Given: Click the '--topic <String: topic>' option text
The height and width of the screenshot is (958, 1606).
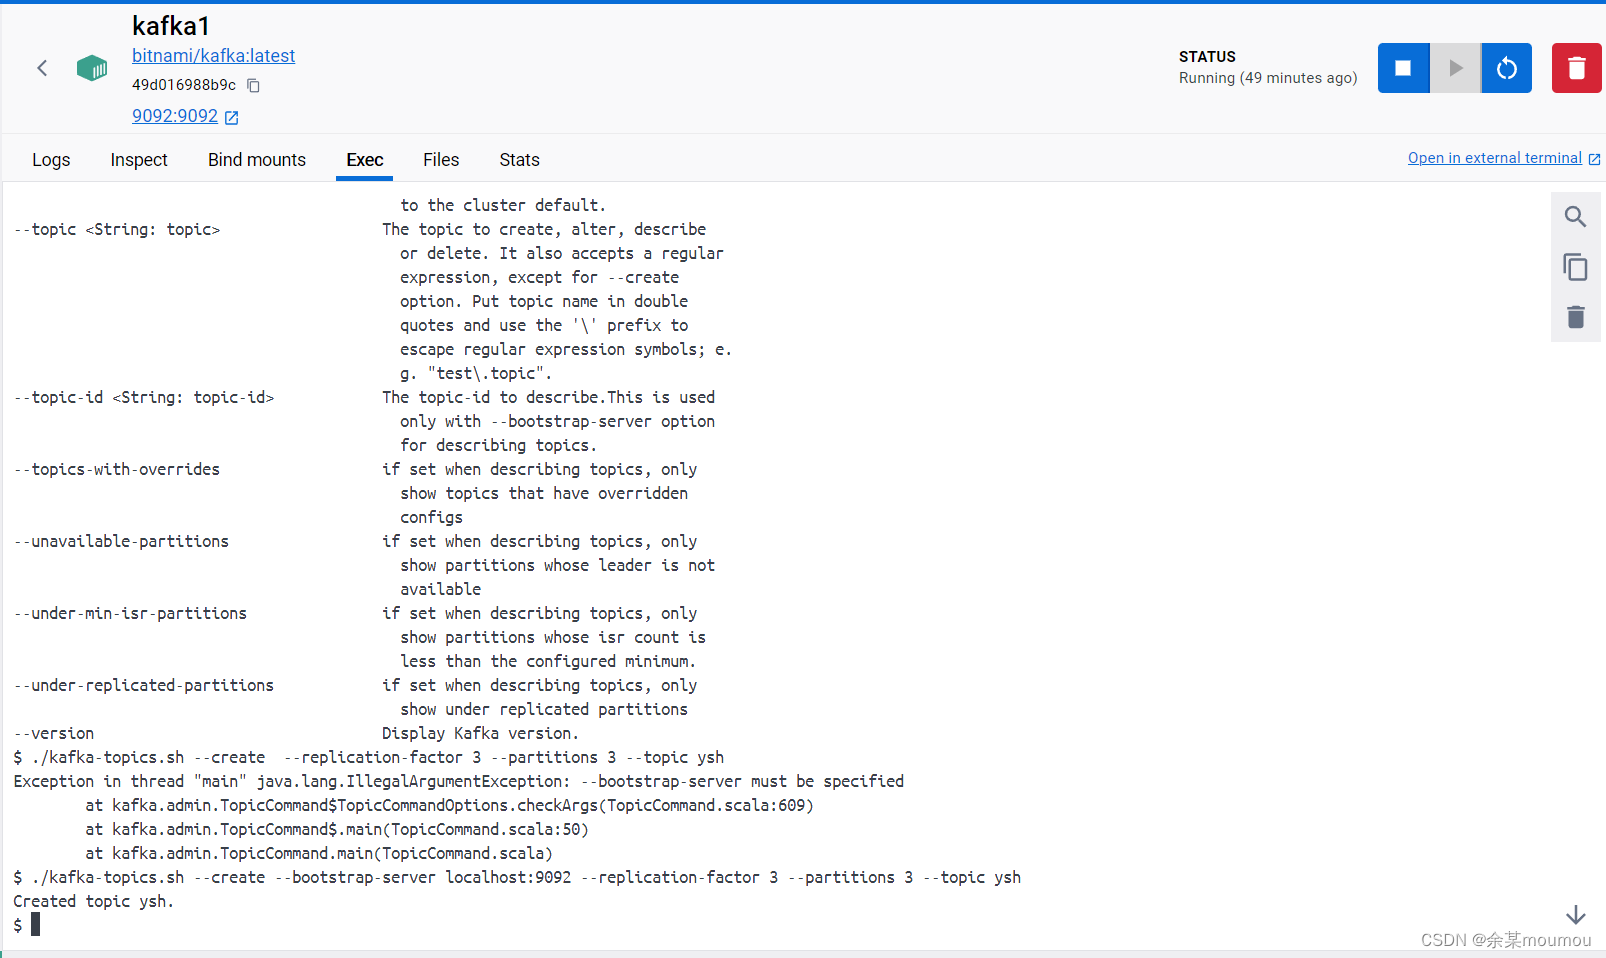Looking at the screenshot, I should [x=117, y=229].
